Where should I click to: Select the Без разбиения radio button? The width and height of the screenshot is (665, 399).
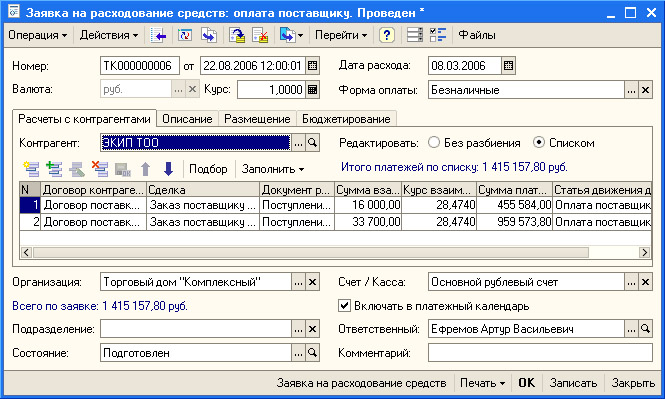click(x=433, y=142)
